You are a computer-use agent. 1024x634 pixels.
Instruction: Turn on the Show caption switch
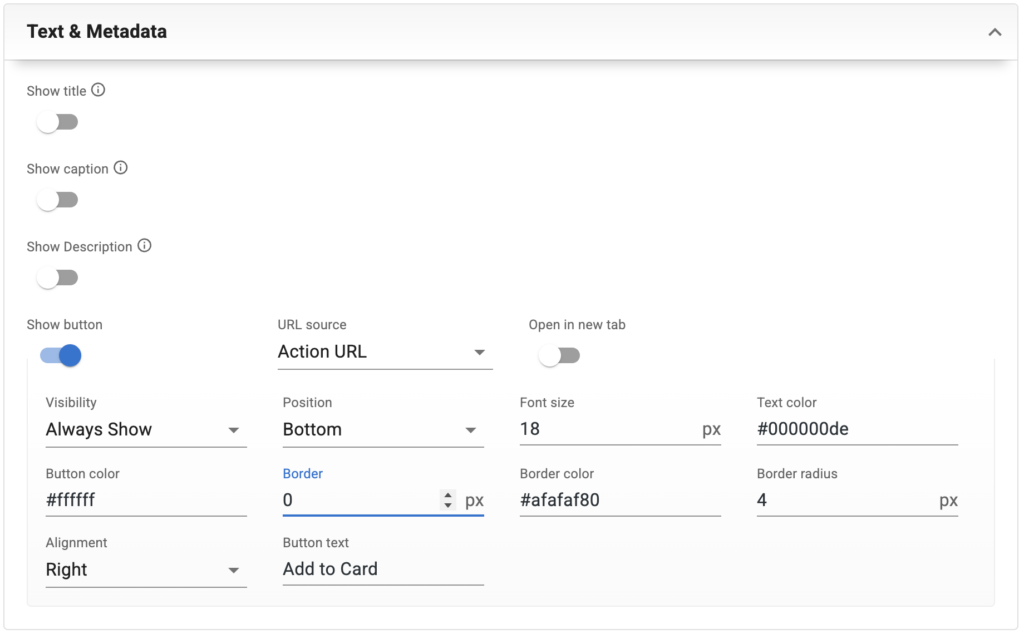57,200
